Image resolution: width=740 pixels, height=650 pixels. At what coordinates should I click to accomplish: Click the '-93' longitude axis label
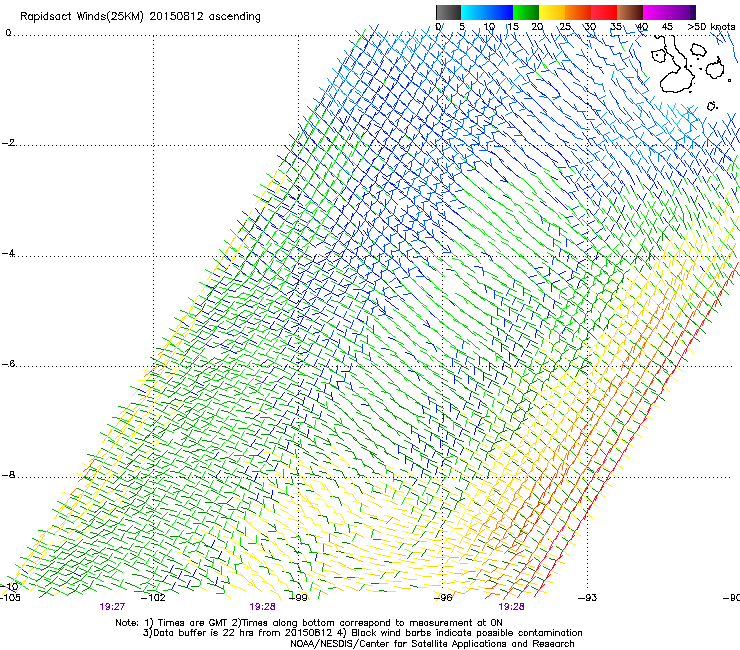click(x=588, y=598)
